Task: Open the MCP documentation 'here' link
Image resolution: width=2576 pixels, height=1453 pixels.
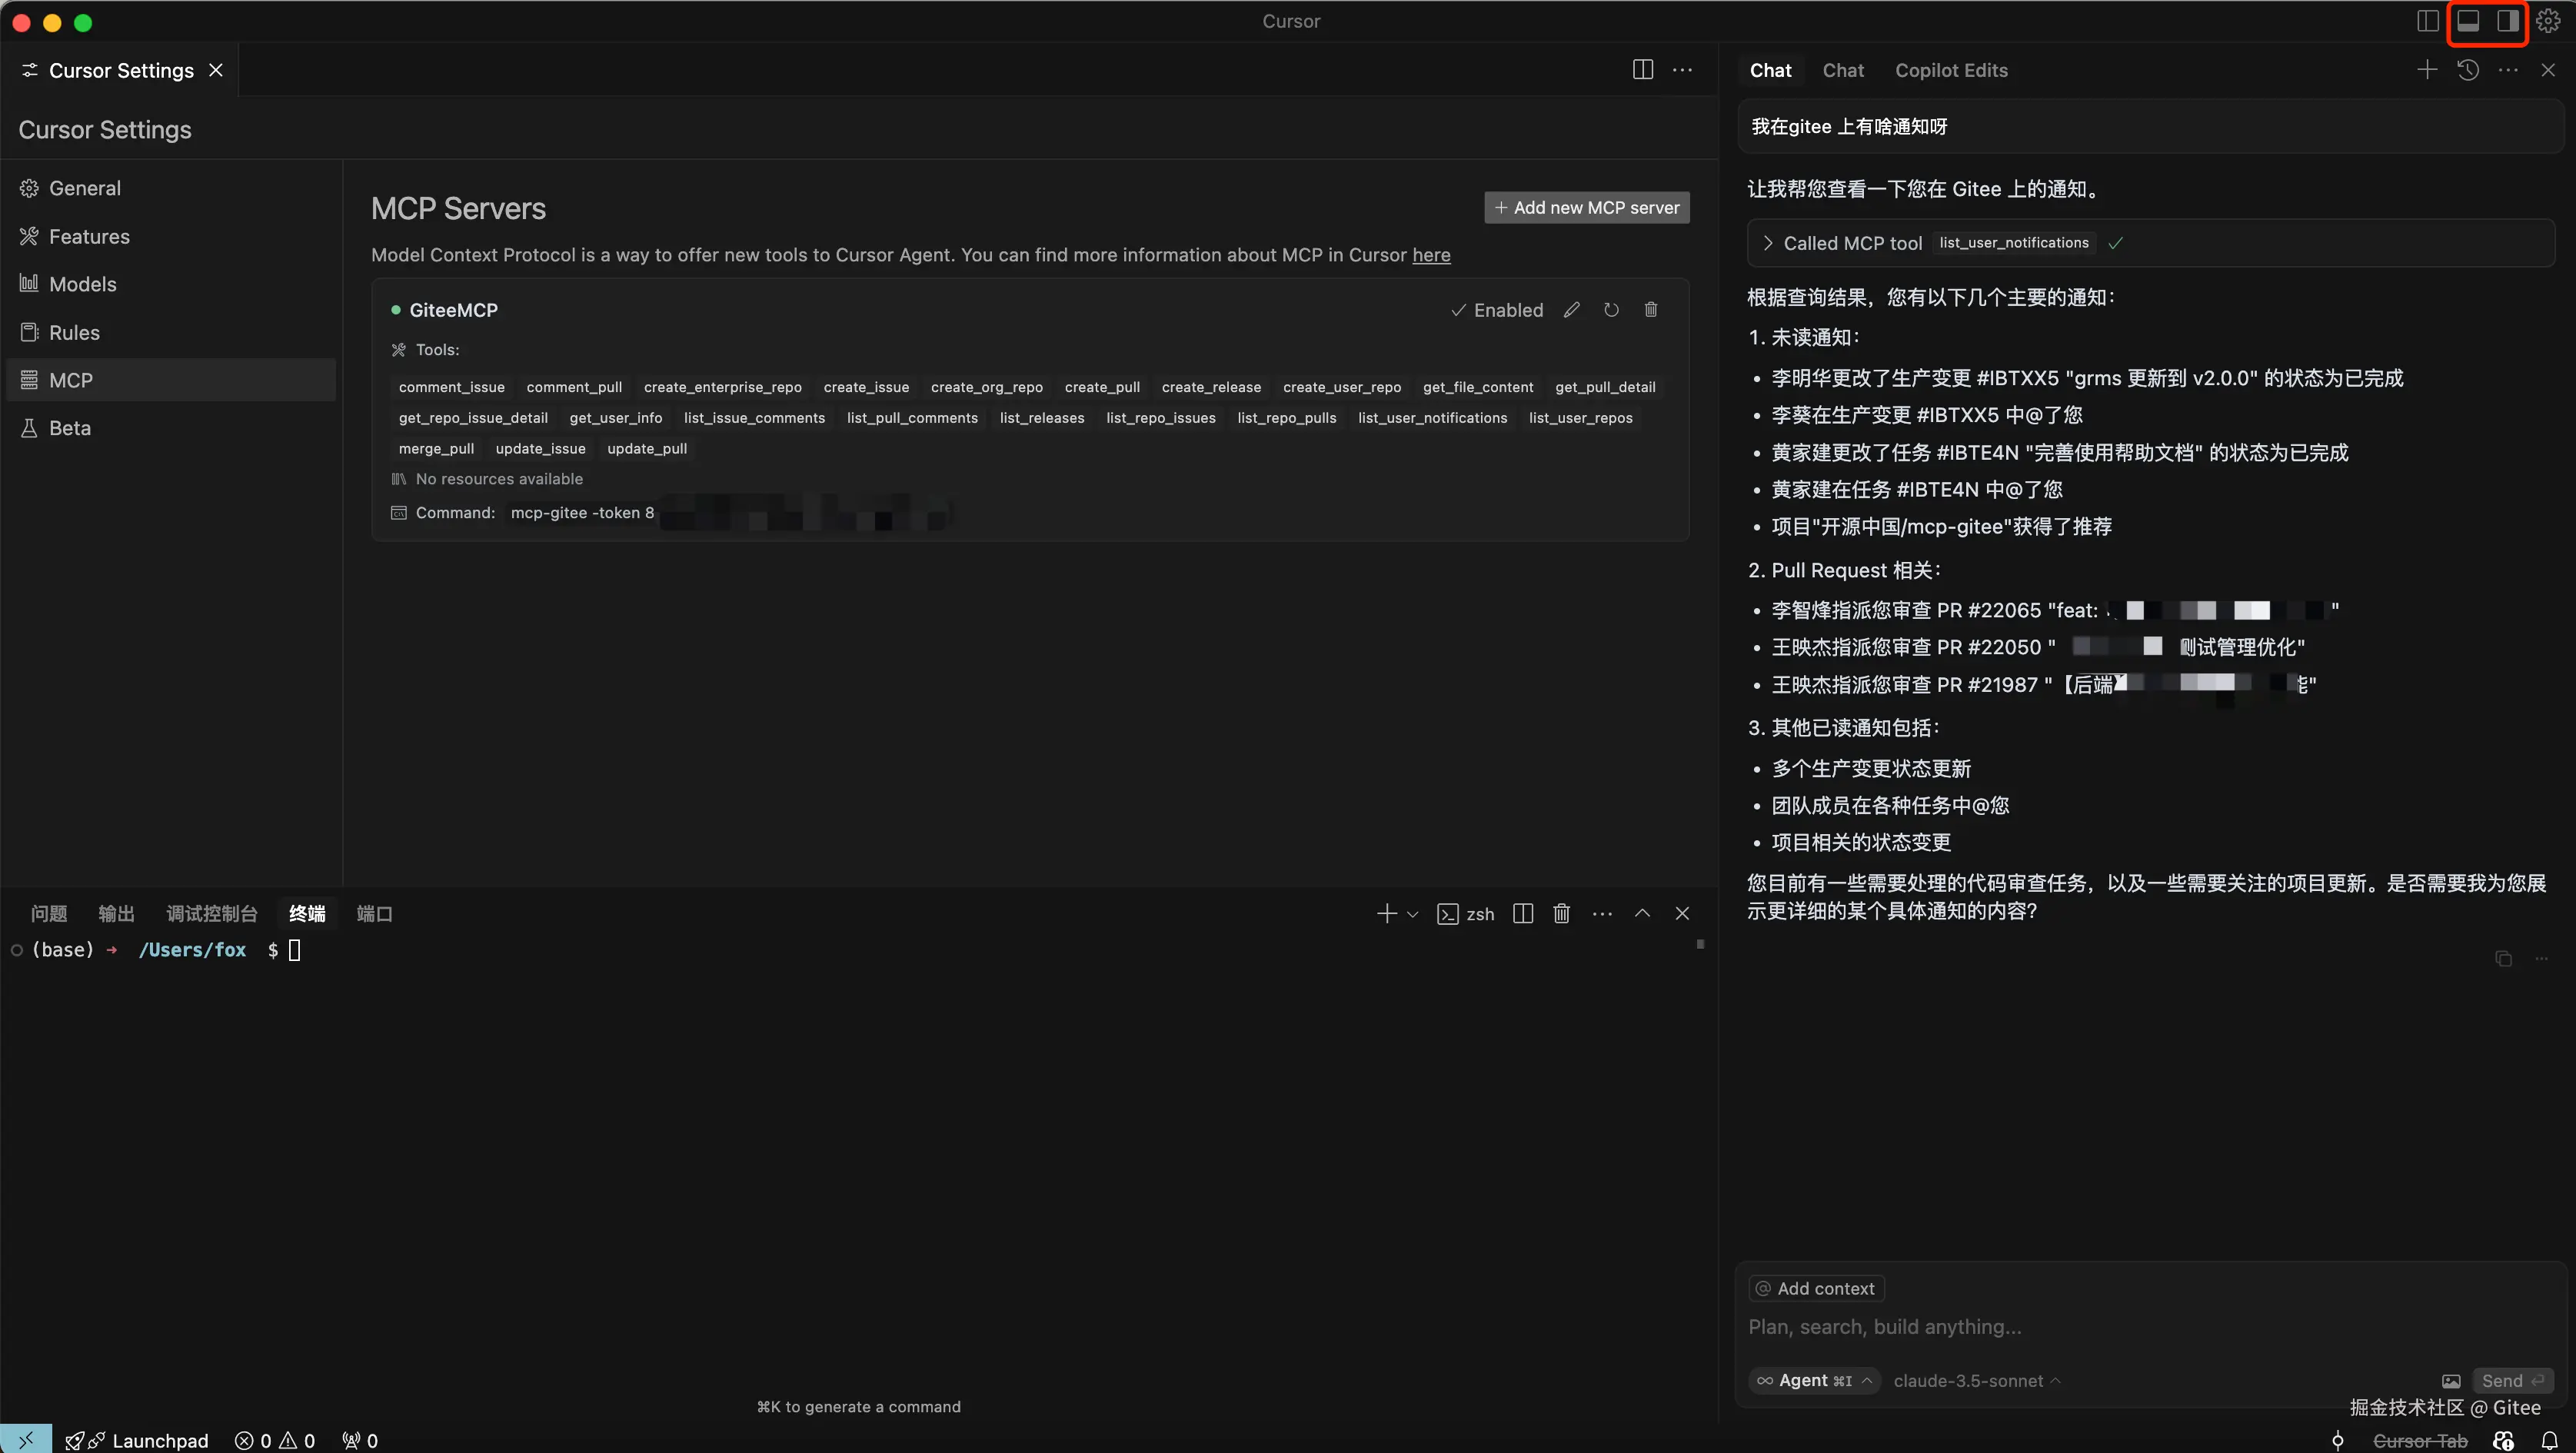Action: [x=1430, y=255]
